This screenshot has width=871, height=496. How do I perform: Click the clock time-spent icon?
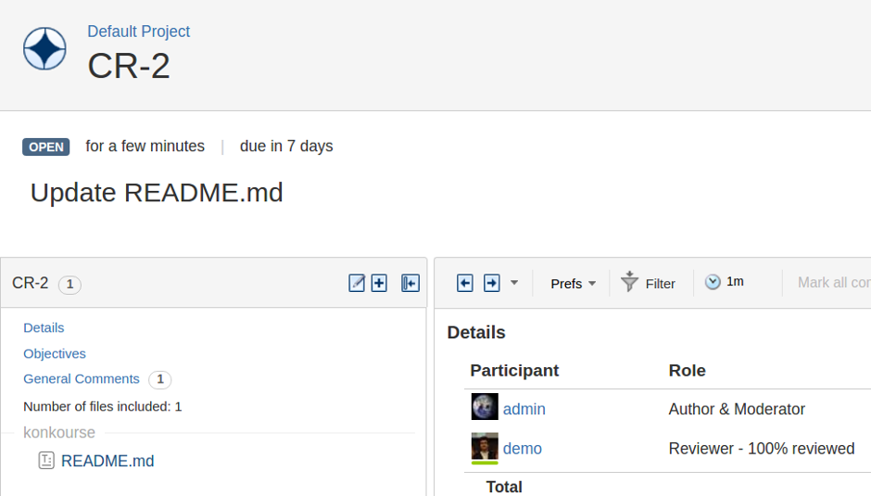[x=712, y=282]
